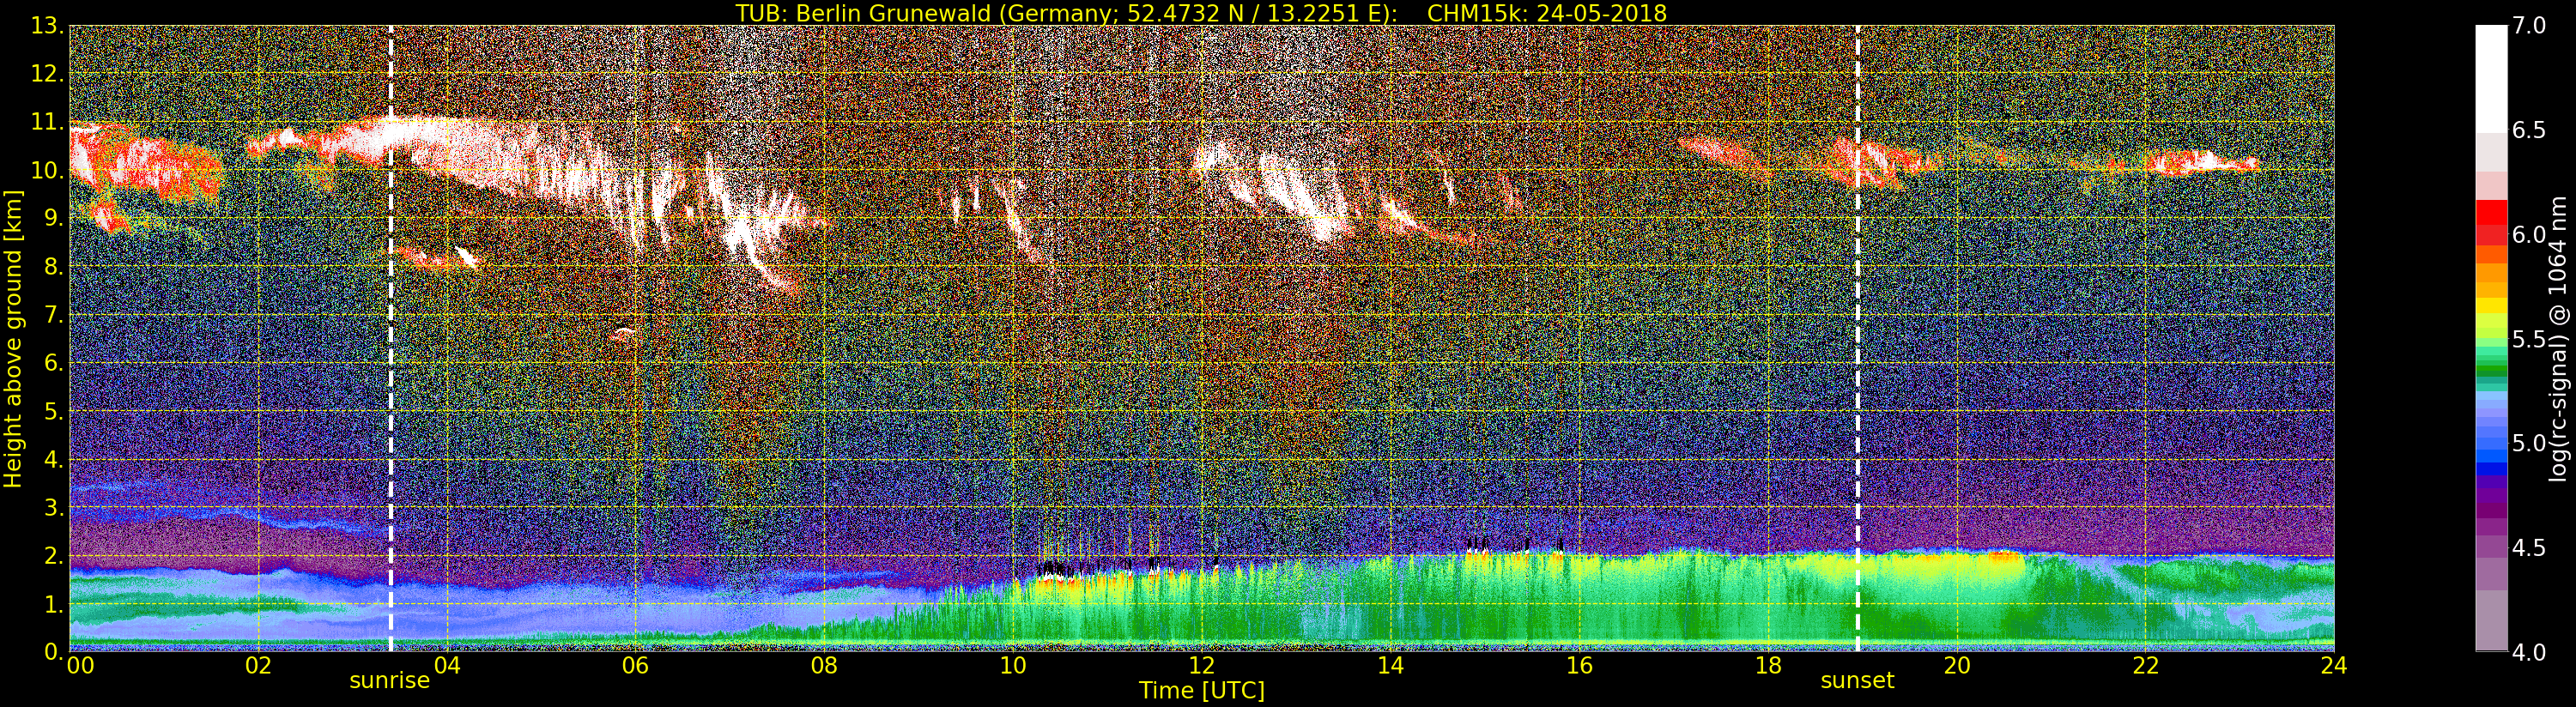Select the '14' time axis tick label

(x=1390, y=666)
